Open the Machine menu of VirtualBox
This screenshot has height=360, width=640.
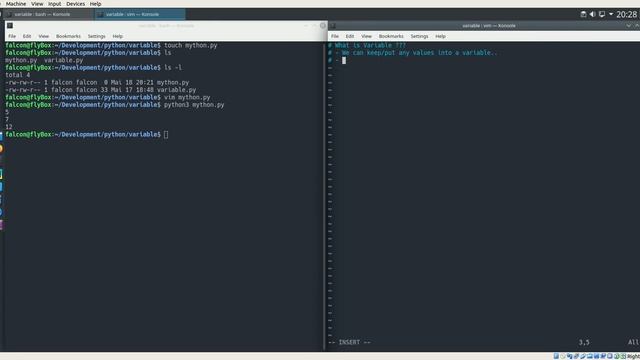[x=16, y=4]
